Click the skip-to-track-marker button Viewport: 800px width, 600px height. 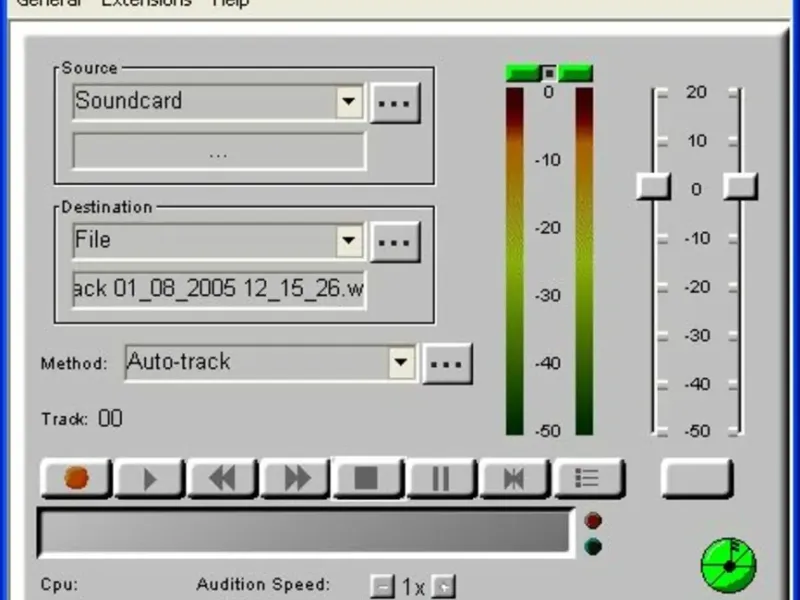click(514, 479)
